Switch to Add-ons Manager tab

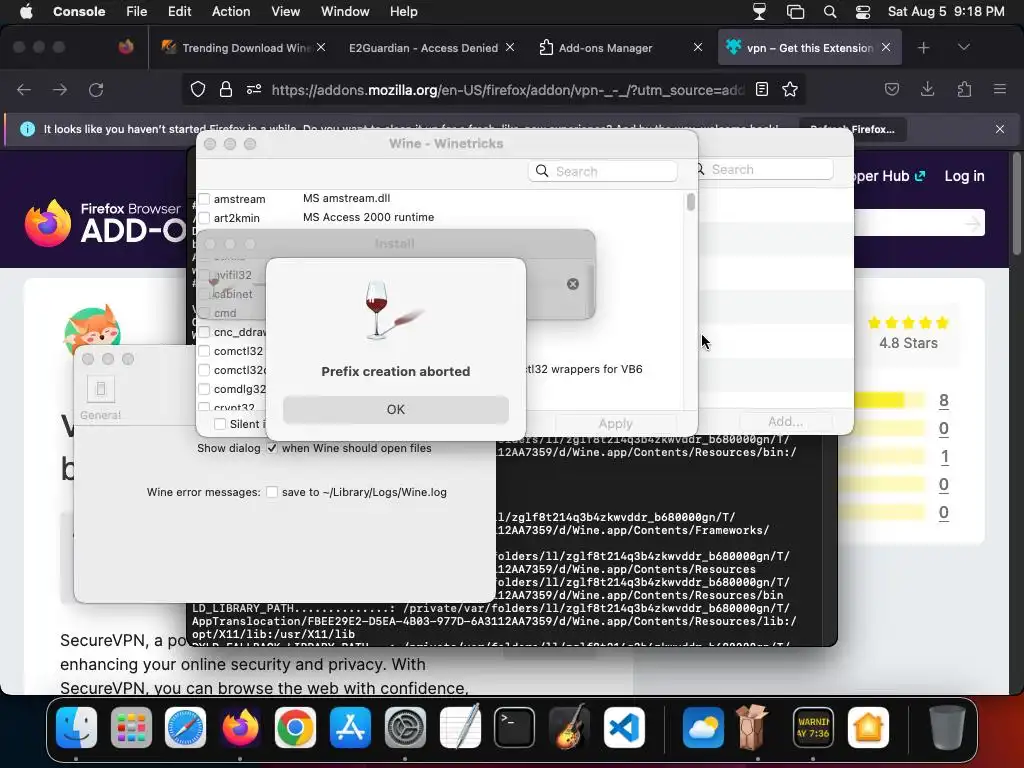click(605, 48)
